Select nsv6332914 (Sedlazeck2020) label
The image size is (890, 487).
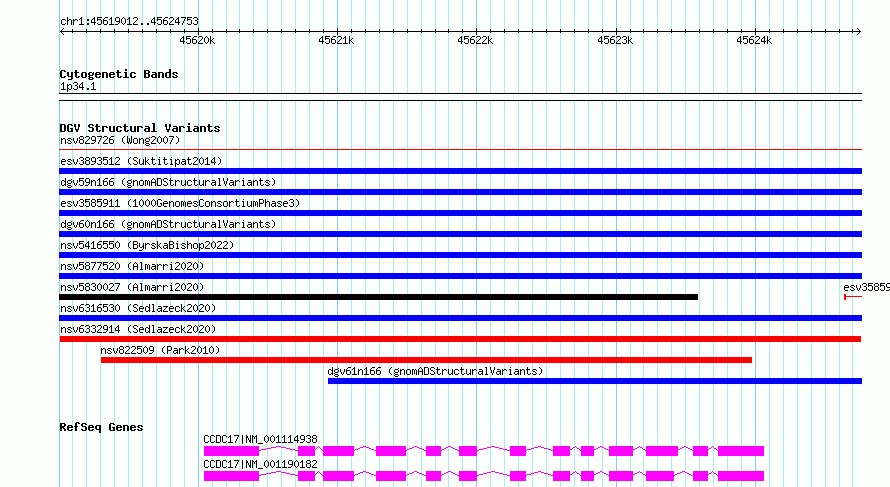click(138, 329)
